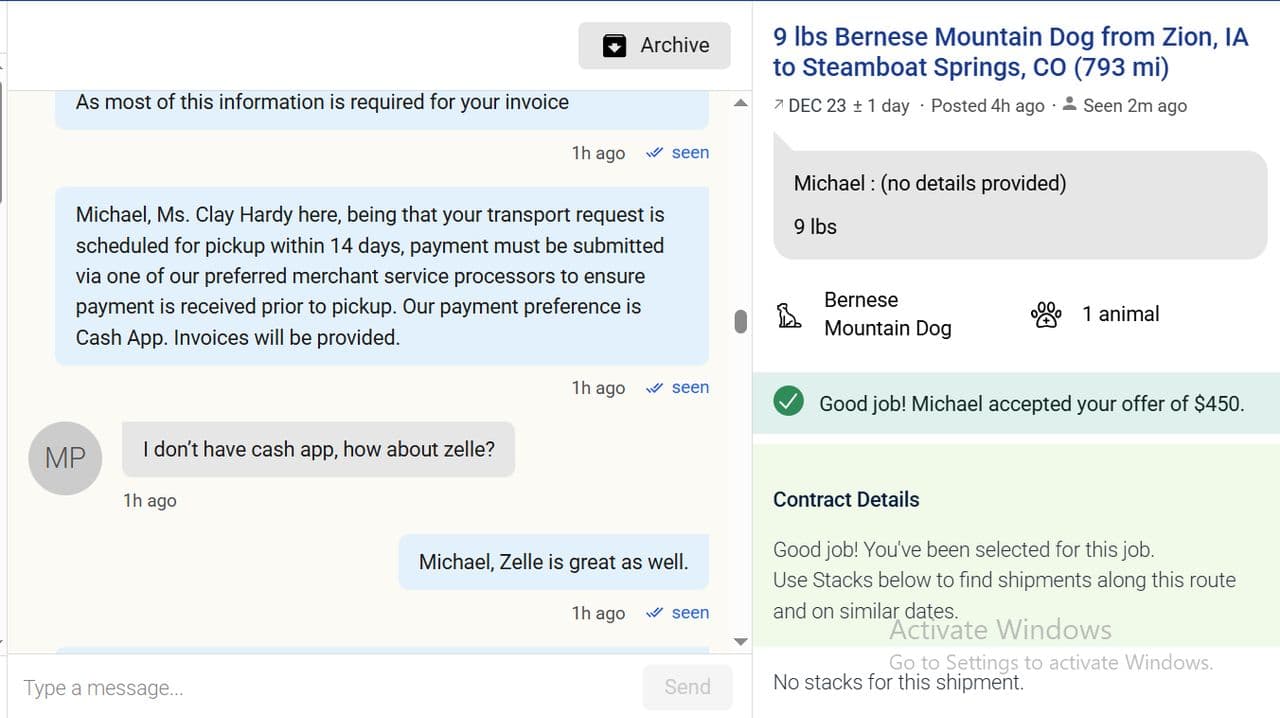Click the chat scroll up arrow

click(740, 103)
